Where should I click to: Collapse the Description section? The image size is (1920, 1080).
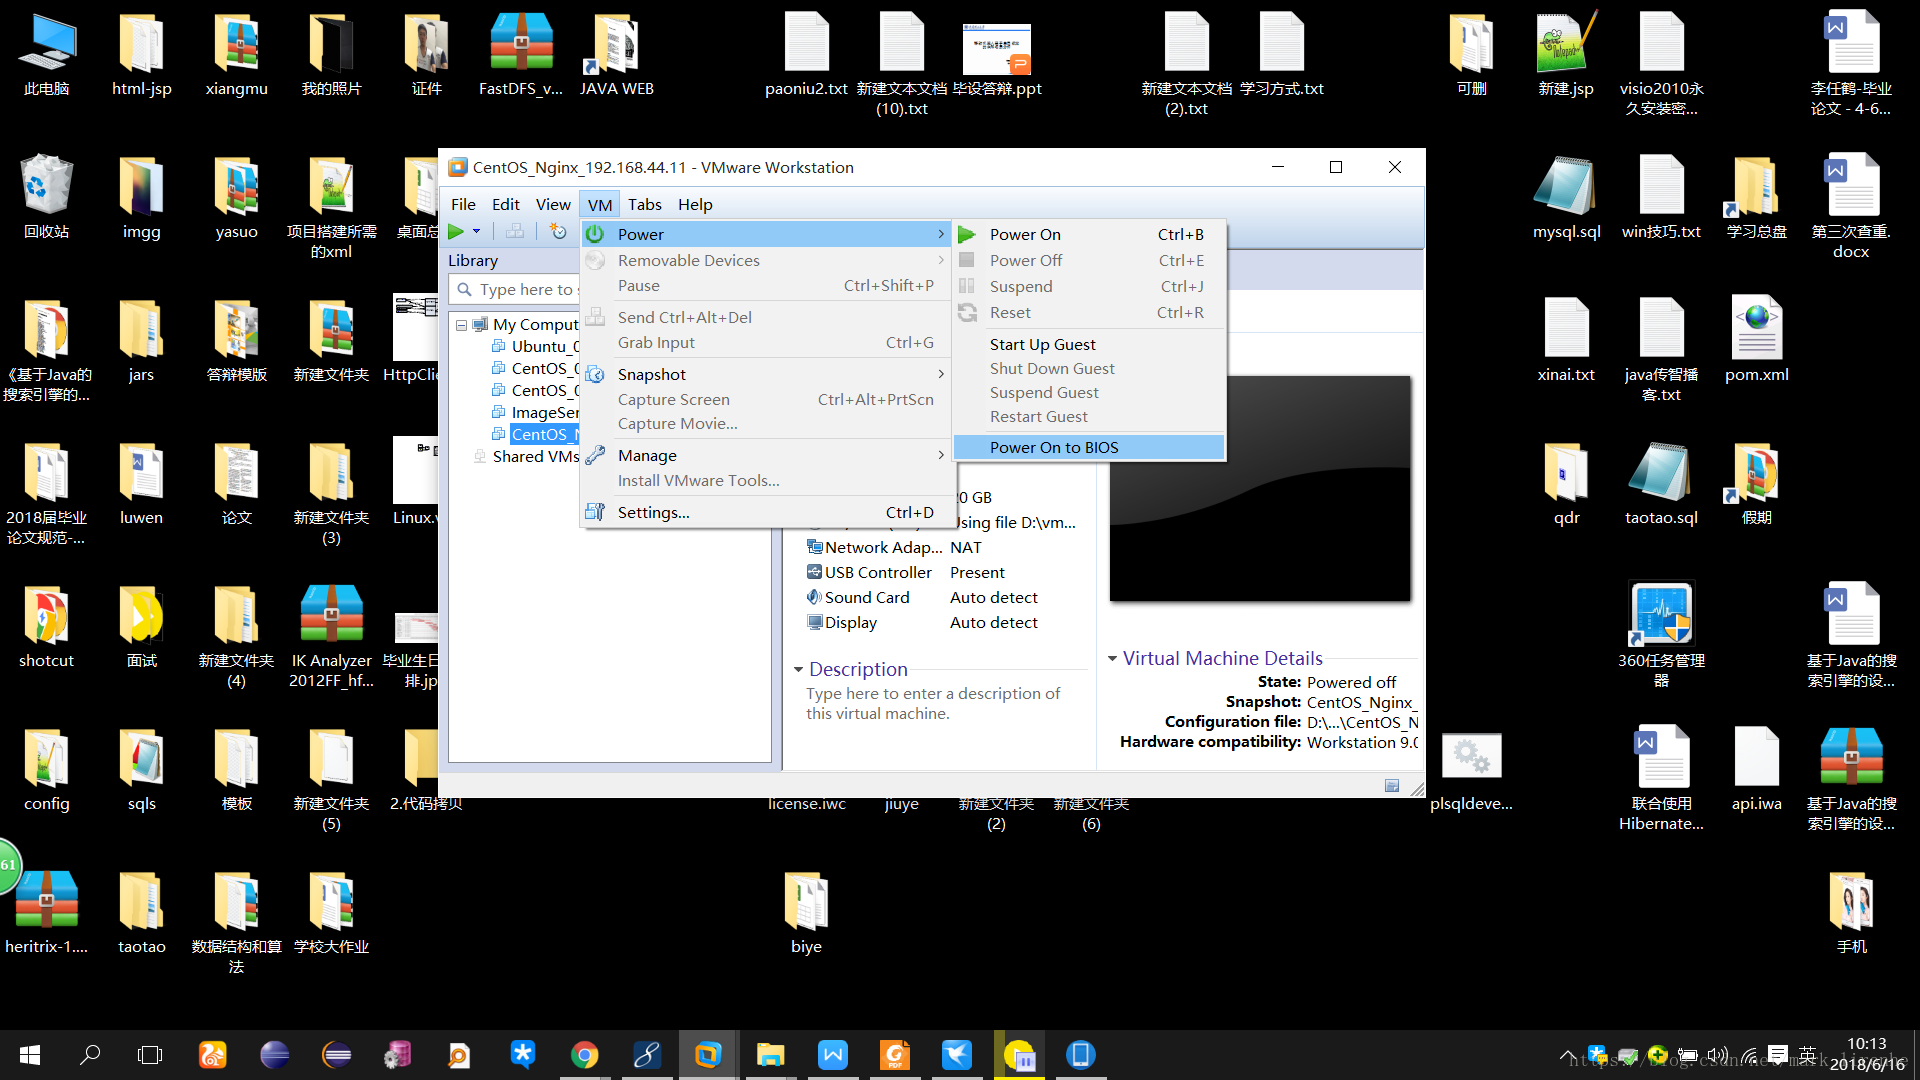[x=798, y=669]
